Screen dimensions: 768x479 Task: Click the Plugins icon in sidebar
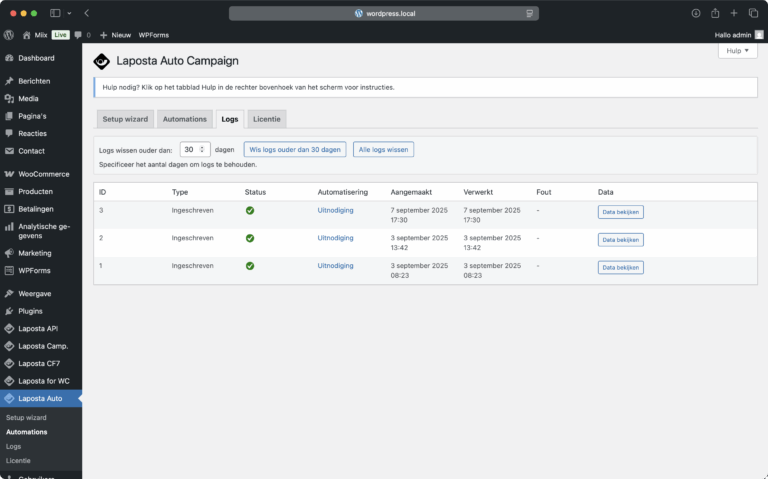coord(9,311)
